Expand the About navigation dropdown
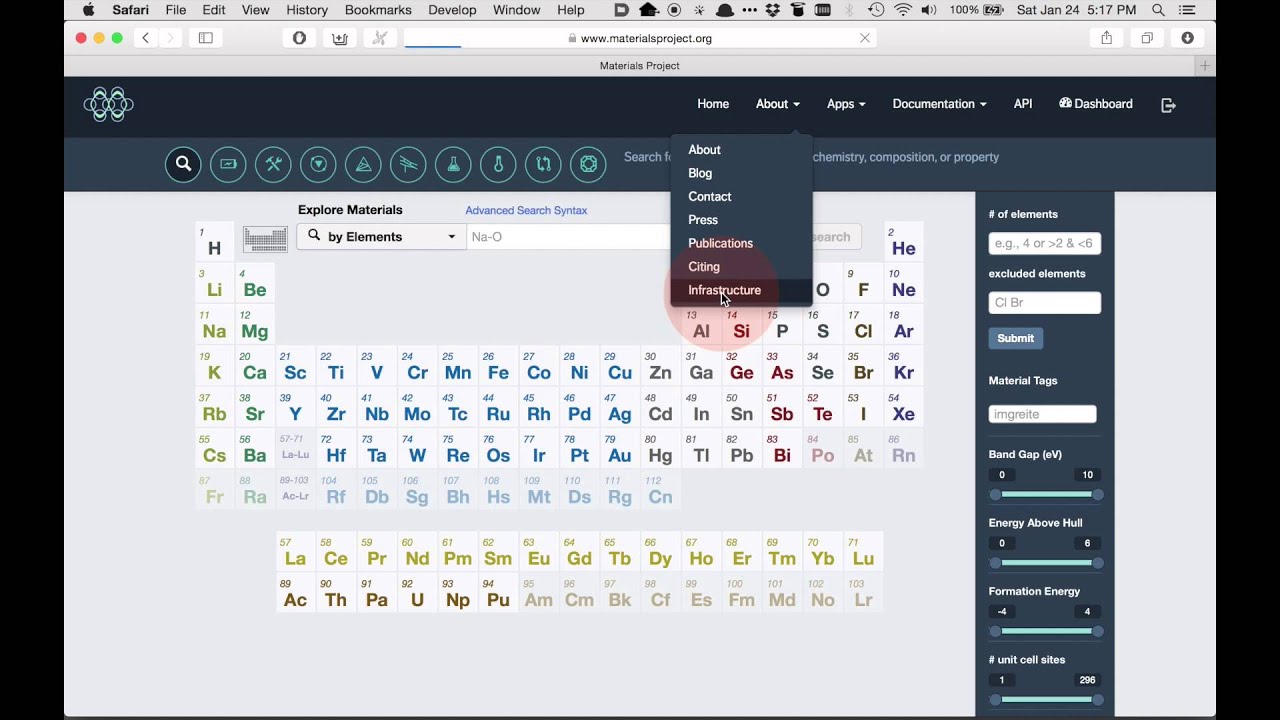 777,104
